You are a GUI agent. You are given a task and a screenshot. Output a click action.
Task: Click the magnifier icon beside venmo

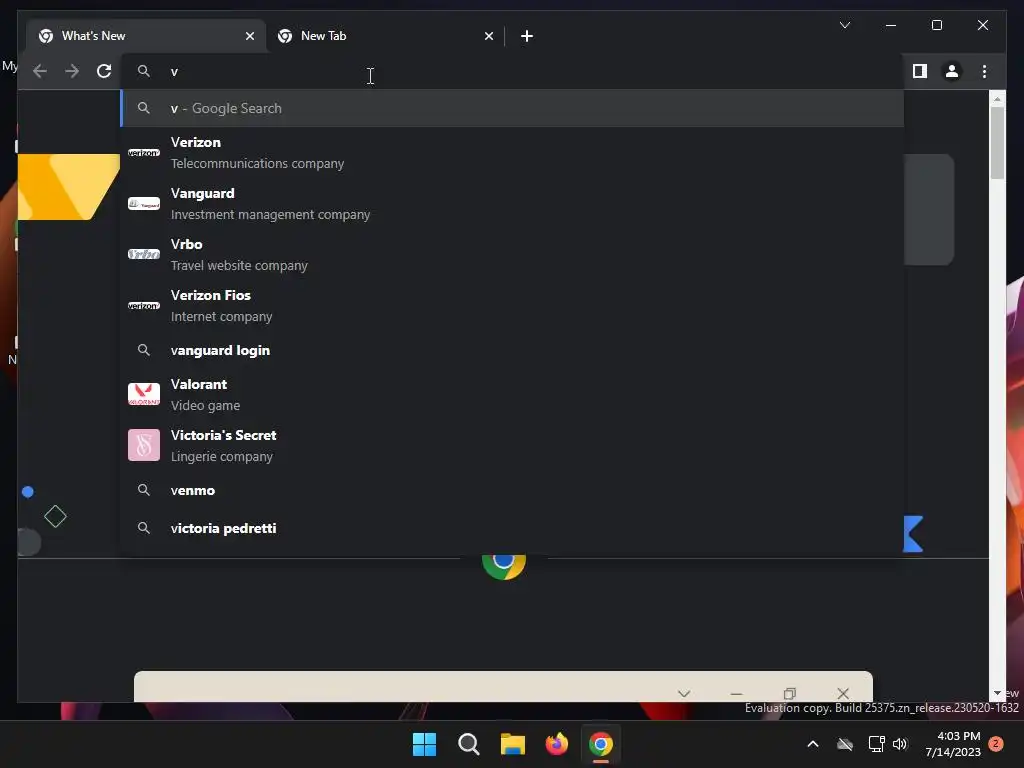point(144,490)
